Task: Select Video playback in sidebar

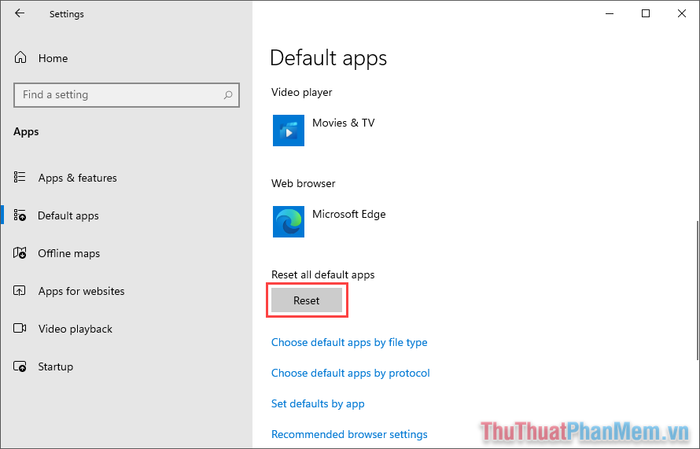Action: click(75, 329)
